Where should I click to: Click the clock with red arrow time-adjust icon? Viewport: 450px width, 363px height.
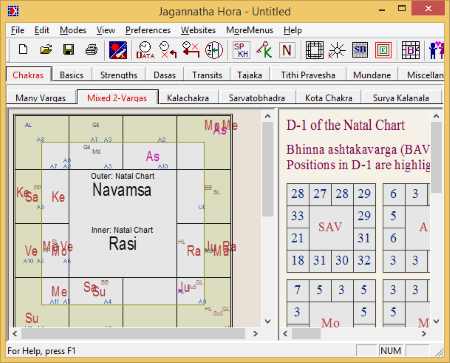coord(191,50)
